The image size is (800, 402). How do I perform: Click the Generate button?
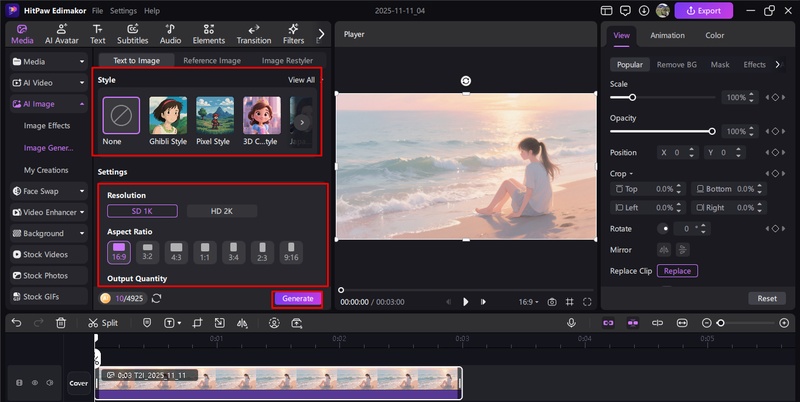coord(297,298)
